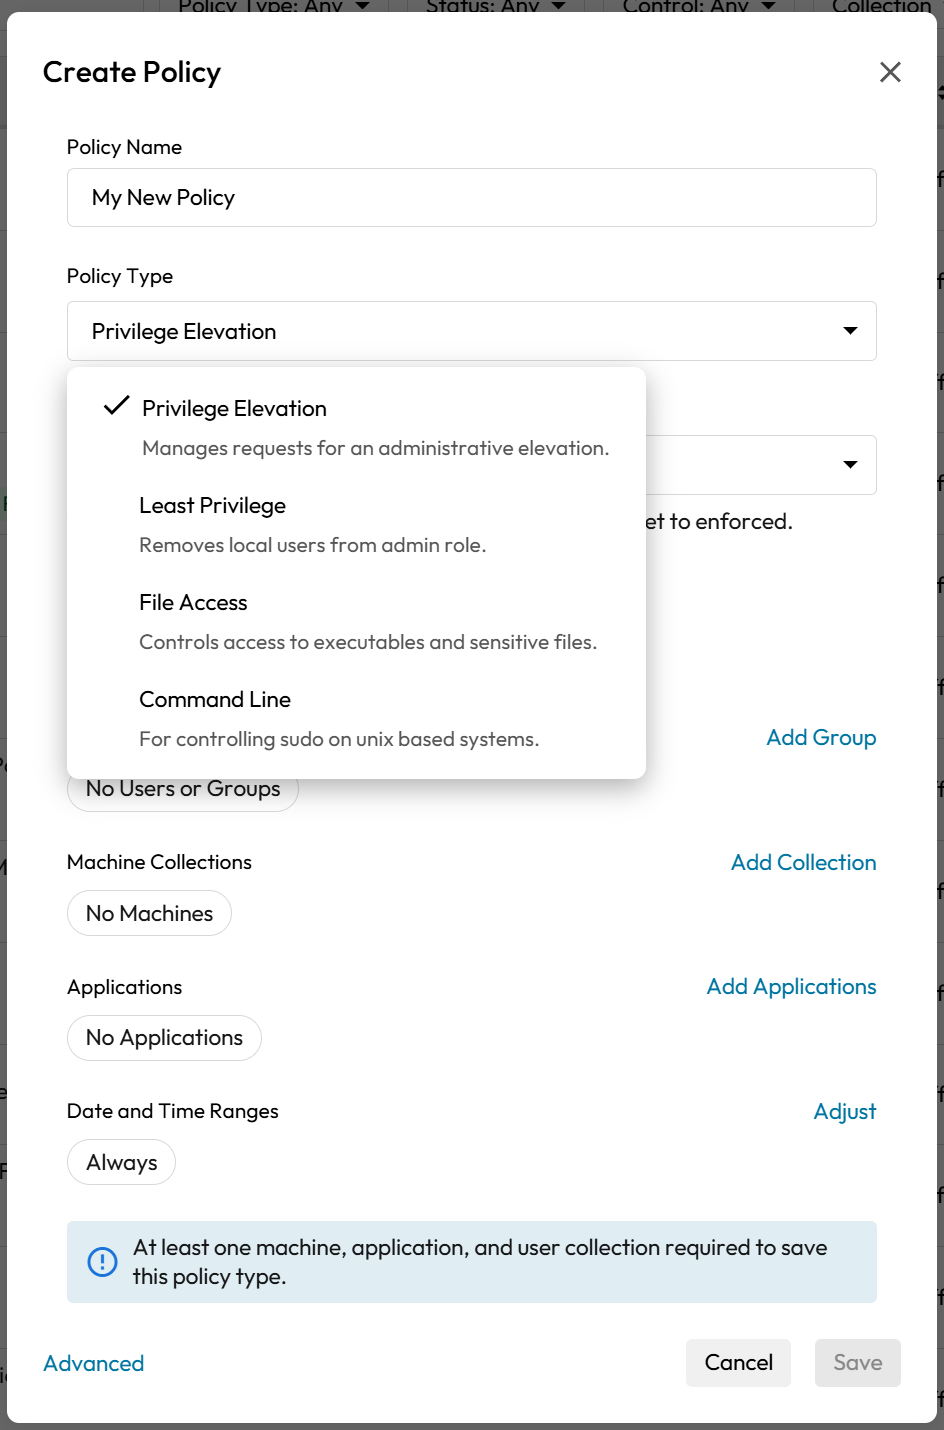
Task: Click the Add Group link
Action: tap(821, 738)
